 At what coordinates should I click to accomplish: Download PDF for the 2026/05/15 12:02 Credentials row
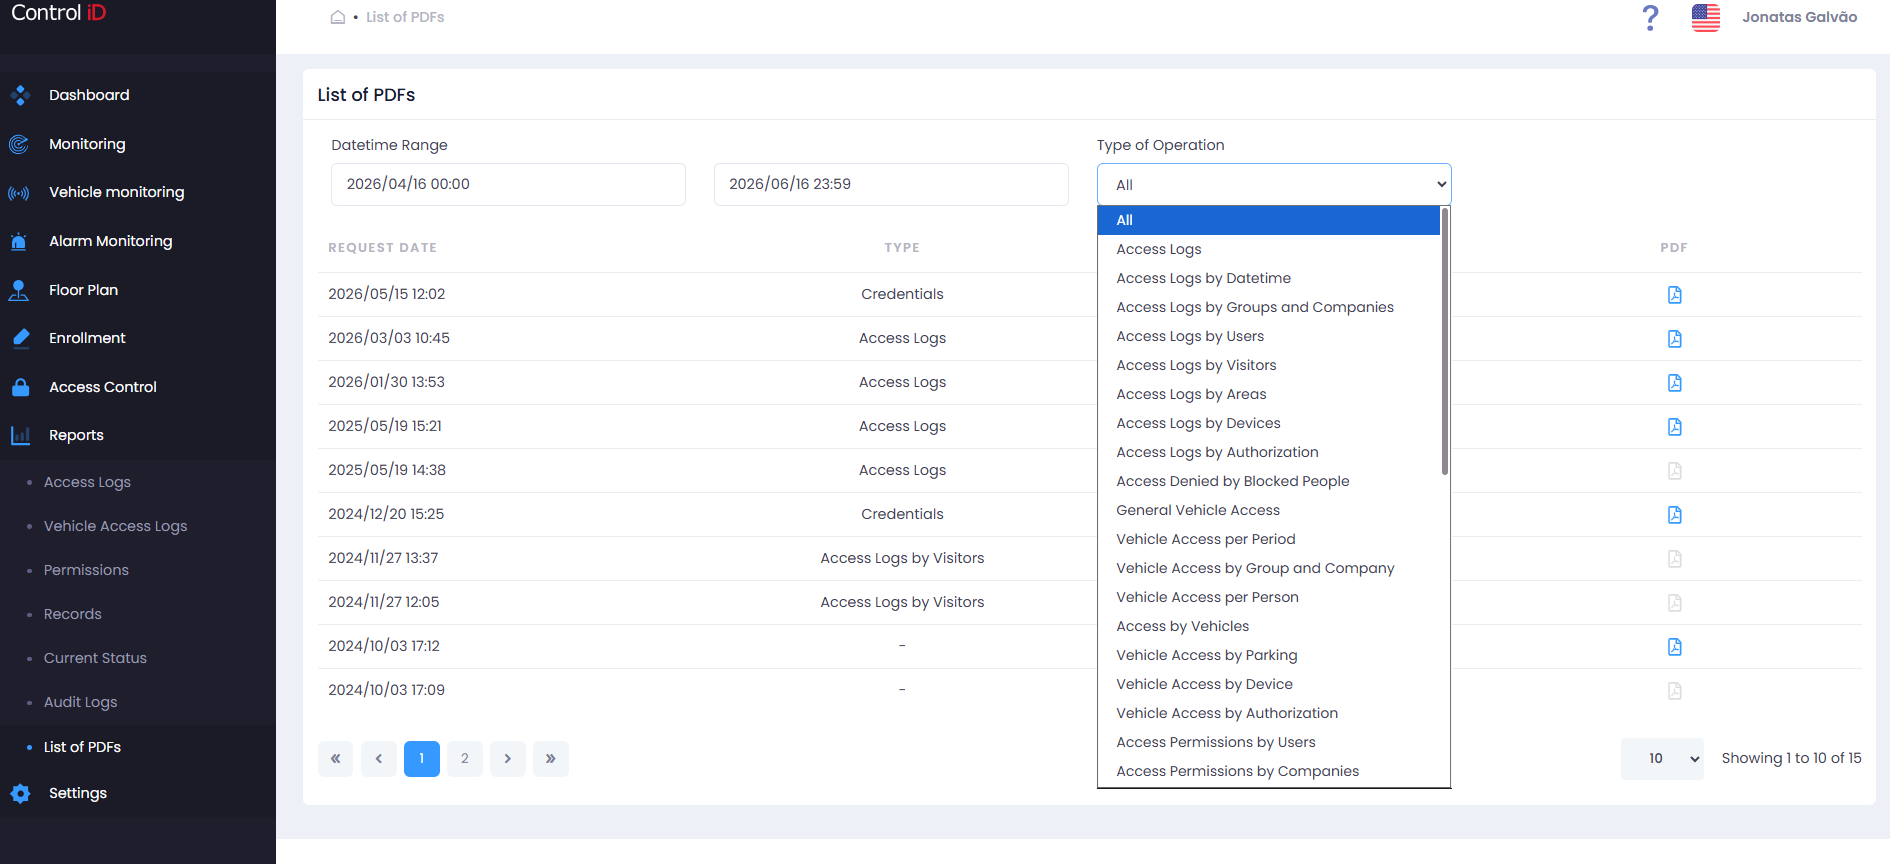point(1674,294)
